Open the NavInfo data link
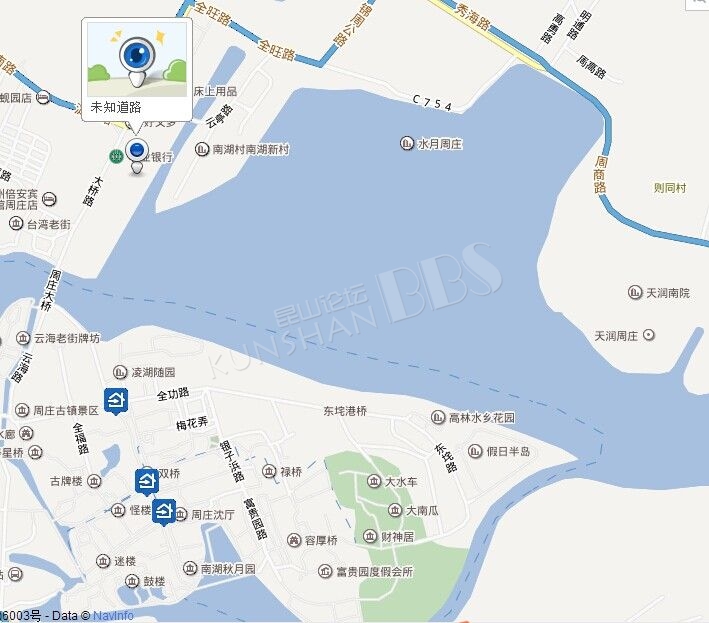Screen dimensions: 709x623 113,615
